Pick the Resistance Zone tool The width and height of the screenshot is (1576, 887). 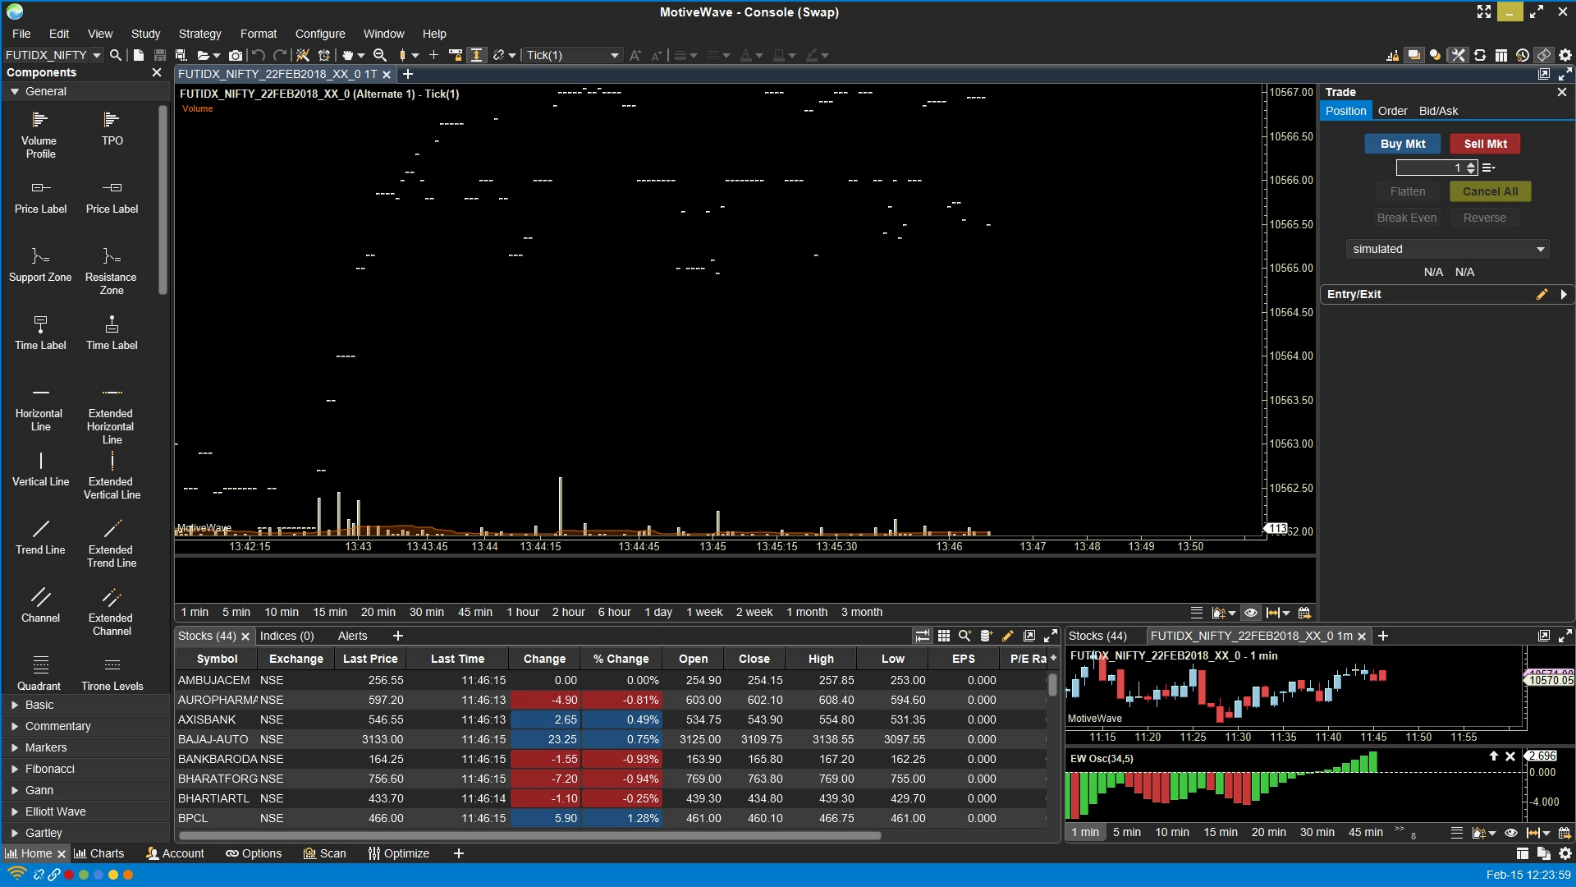click(112, 271)
